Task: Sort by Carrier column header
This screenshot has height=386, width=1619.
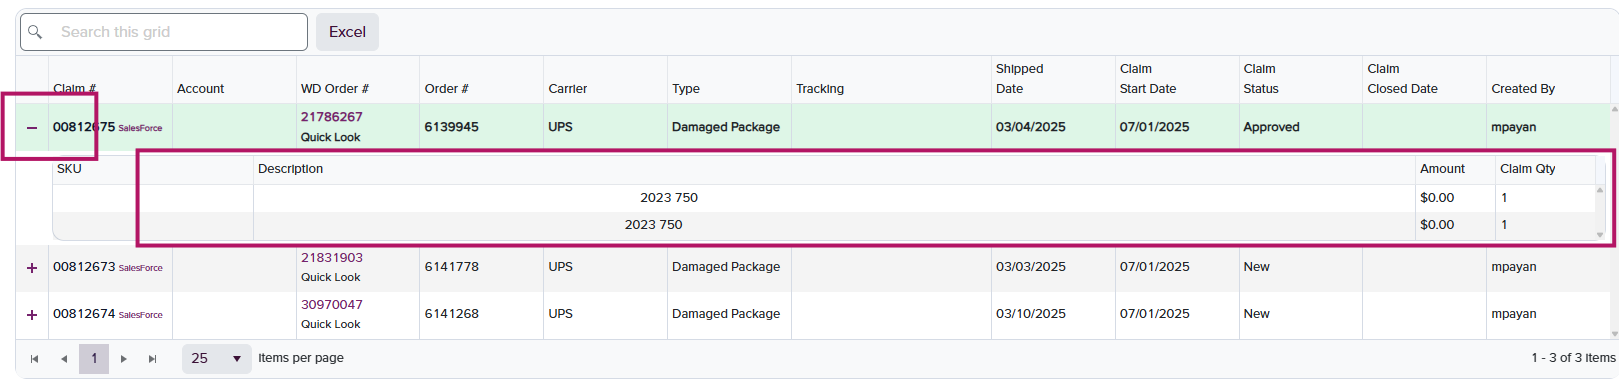Action: tap(568, 89)
